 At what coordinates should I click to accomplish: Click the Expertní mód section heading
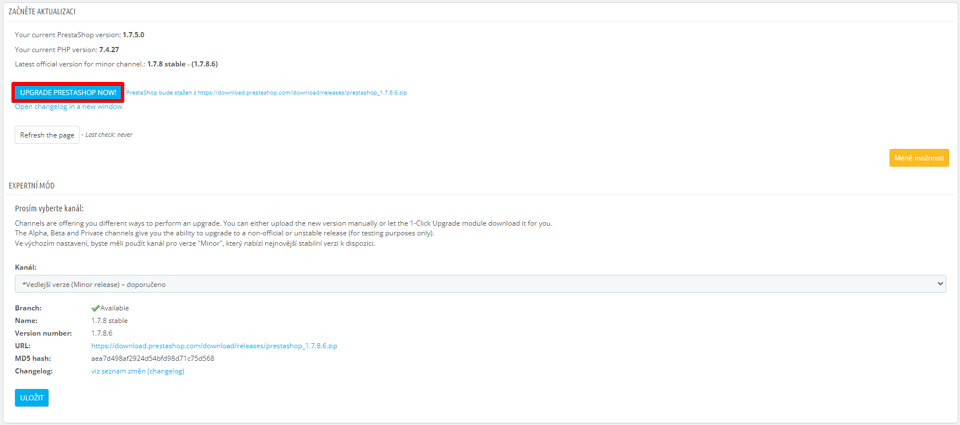tap(32, 185)
